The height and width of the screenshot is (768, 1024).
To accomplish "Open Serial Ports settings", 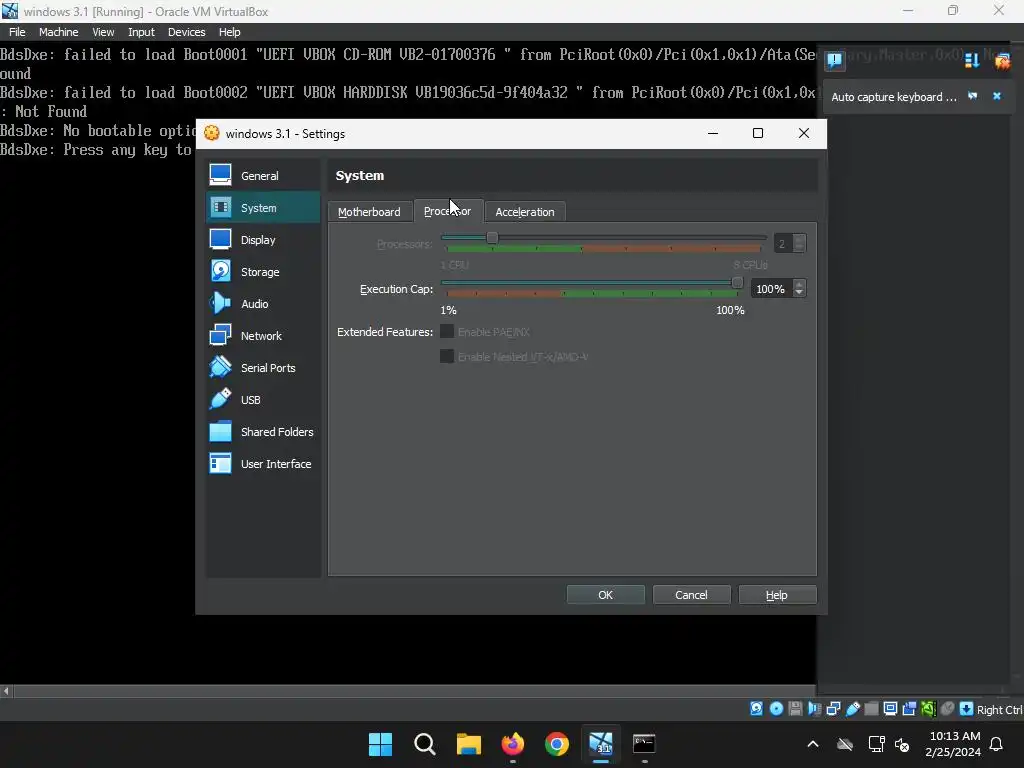I will coord(263,368).
